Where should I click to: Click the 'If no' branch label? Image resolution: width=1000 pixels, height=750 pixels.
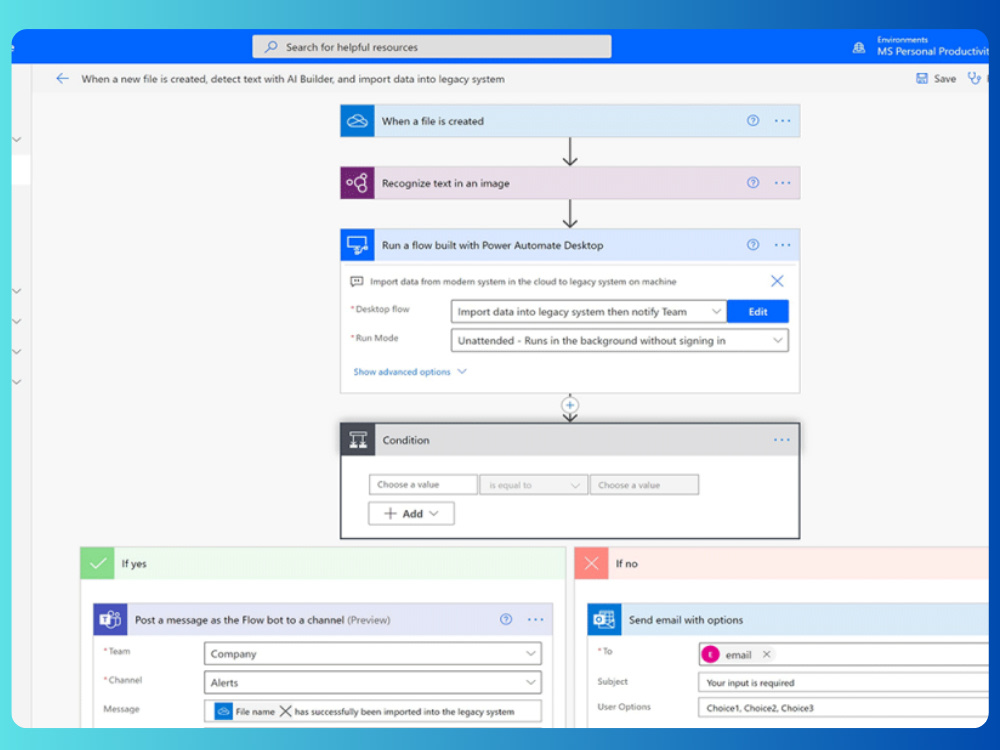point(626,564)
